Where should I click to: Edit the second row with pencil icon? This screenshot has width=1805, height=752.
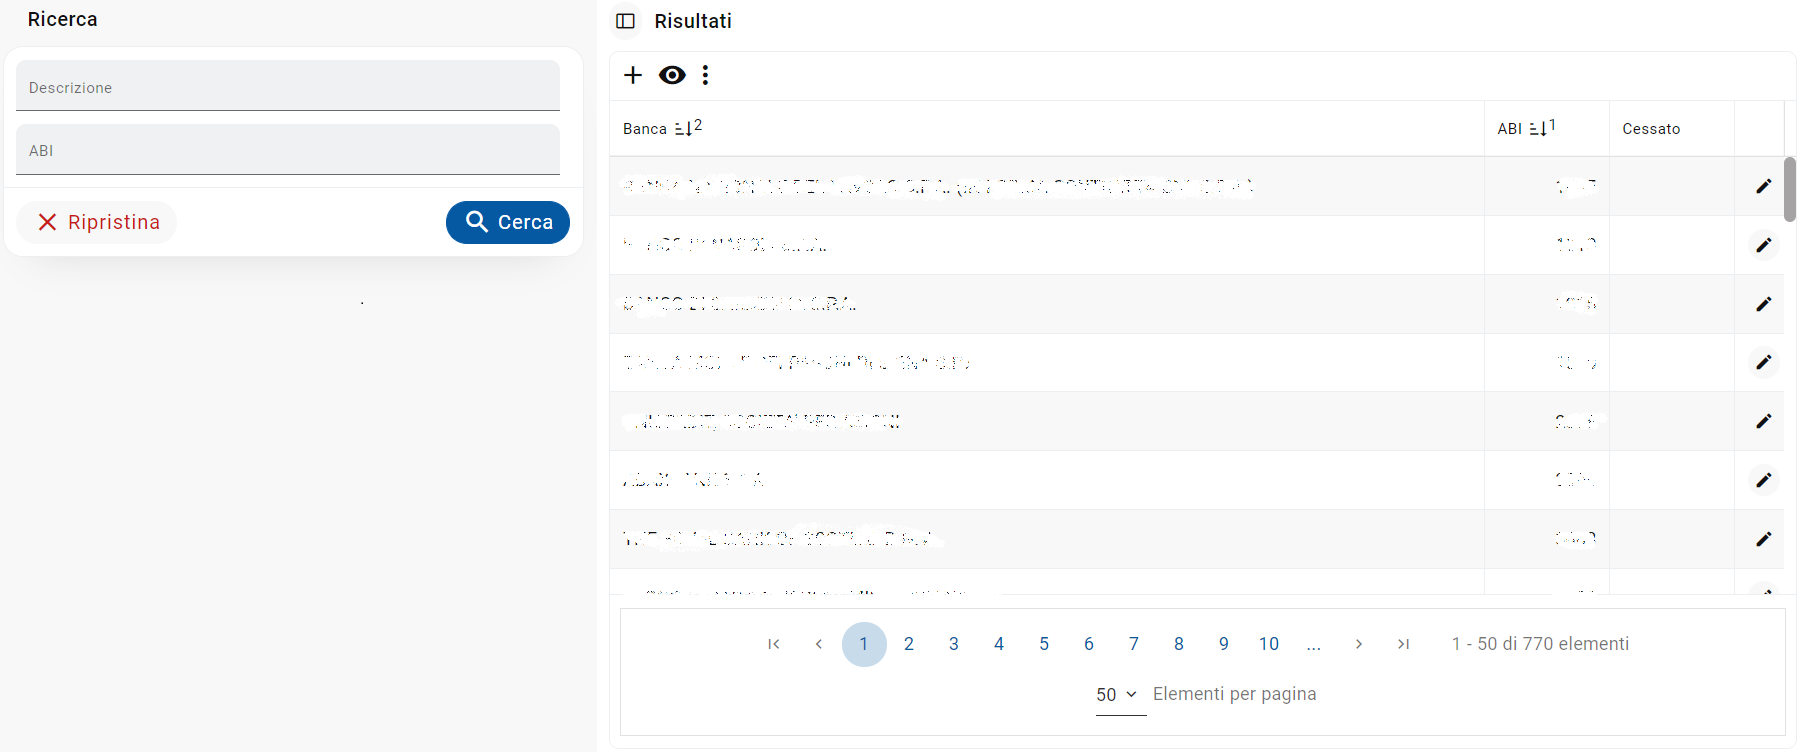1763,245
